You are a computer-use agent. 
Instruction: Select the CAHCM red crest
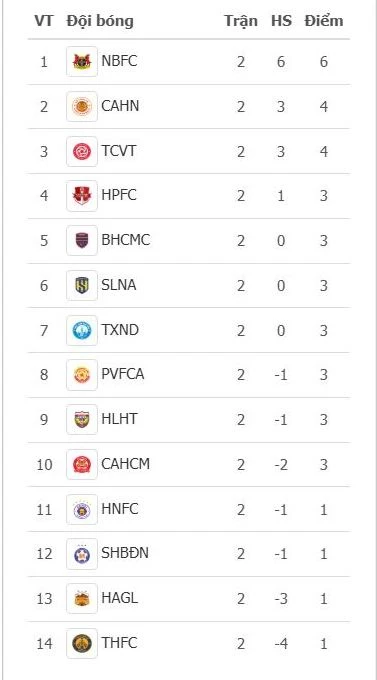pyautogui.click(x=82, y=464)
